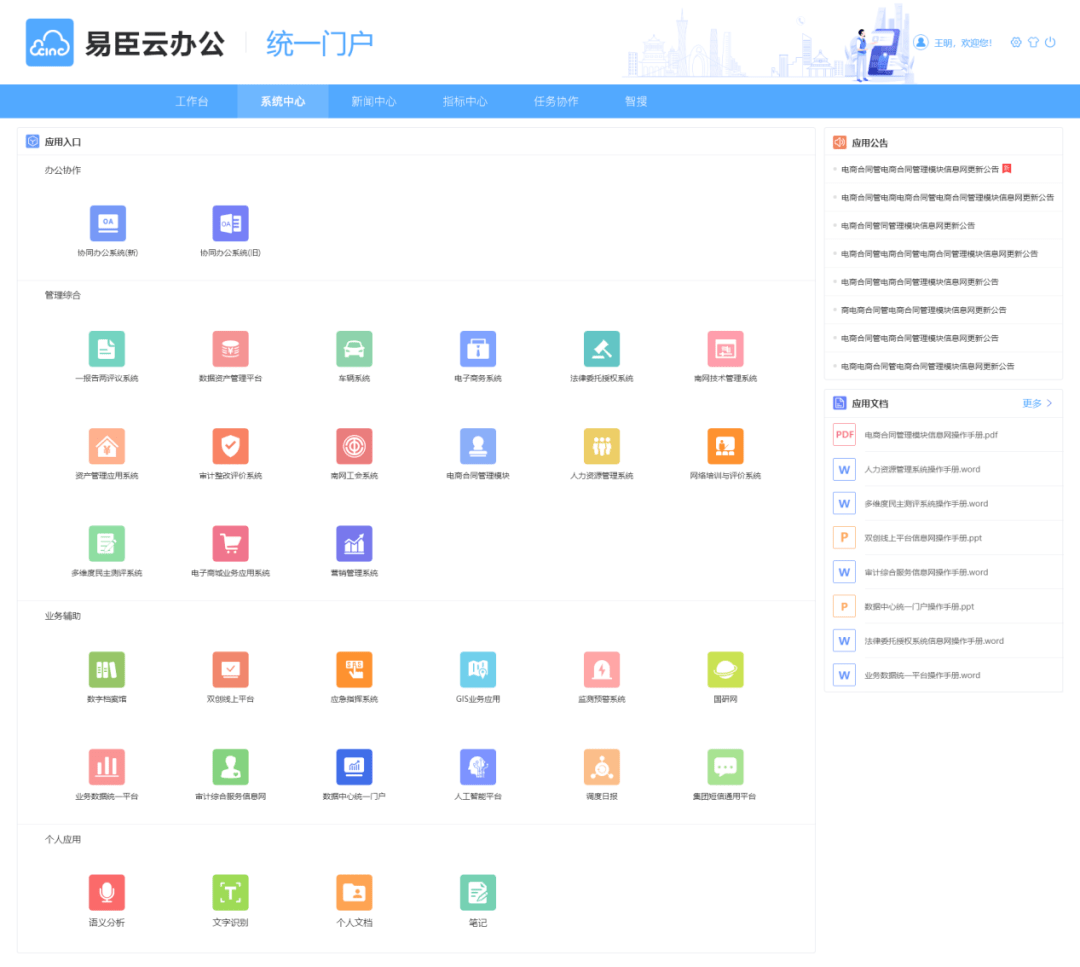The width and height of the screenshot is (1080, 967).
Task: Open the theme skin shirt icon
Action: 1033,43
